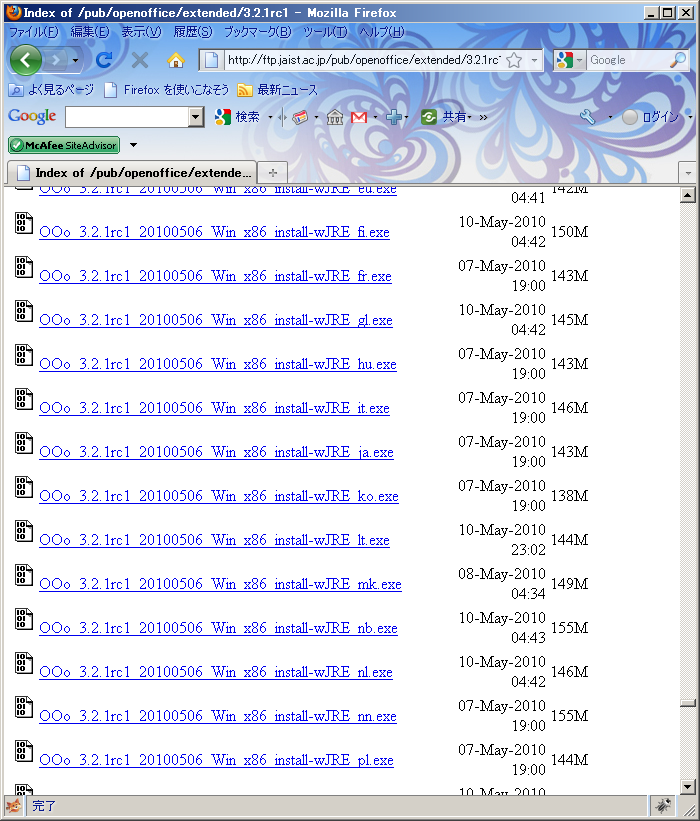This screenshot has width=700, height=821.
Task: Download the install-wJRE_gl.exe file link
Action: pos(216,320)
